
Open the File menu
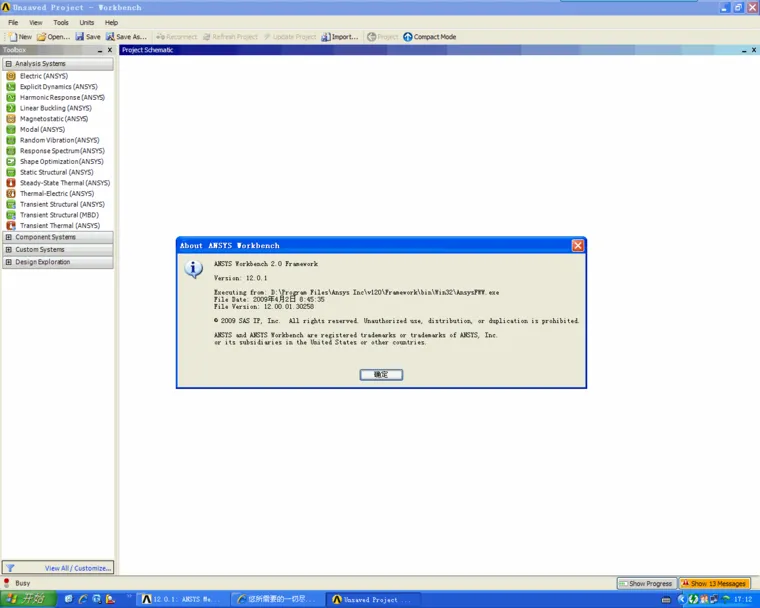tap(13, 22)
